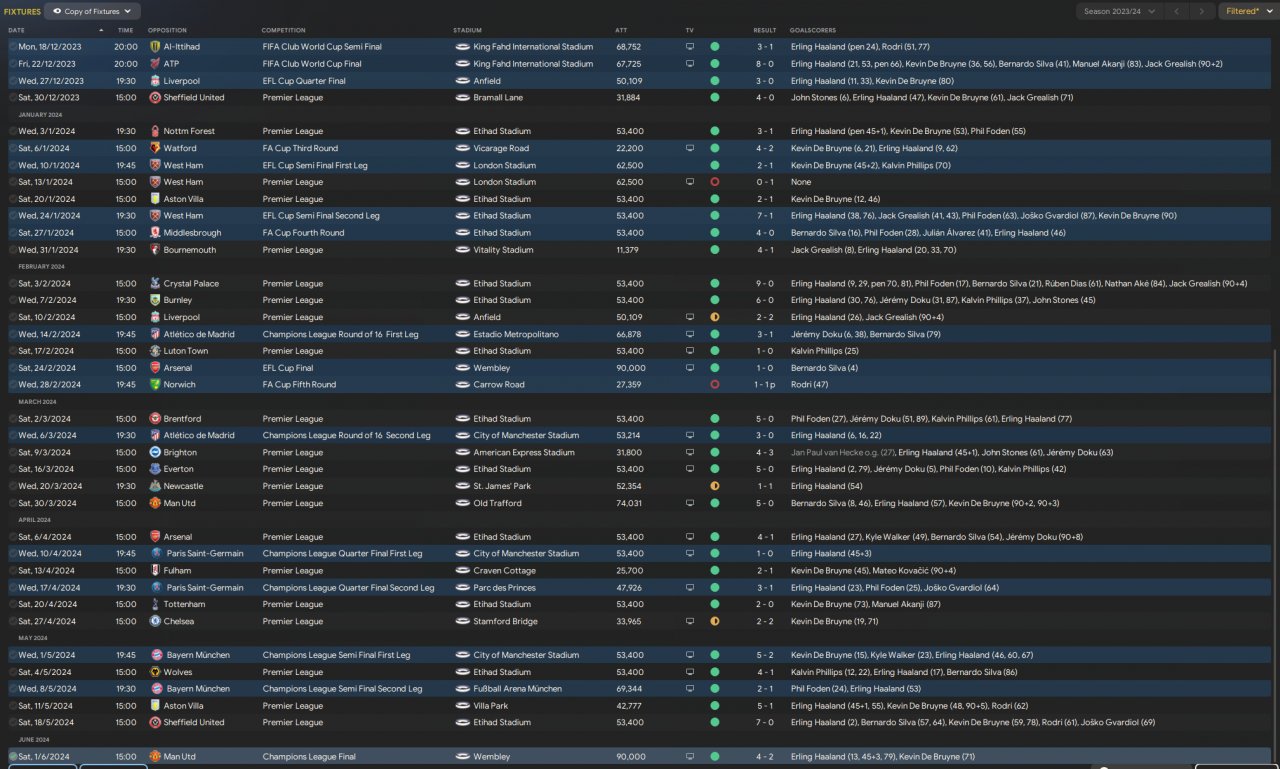
Task: Click the Crystal Palace club badge
Action: pyautogui.click(x=155, y=284)
